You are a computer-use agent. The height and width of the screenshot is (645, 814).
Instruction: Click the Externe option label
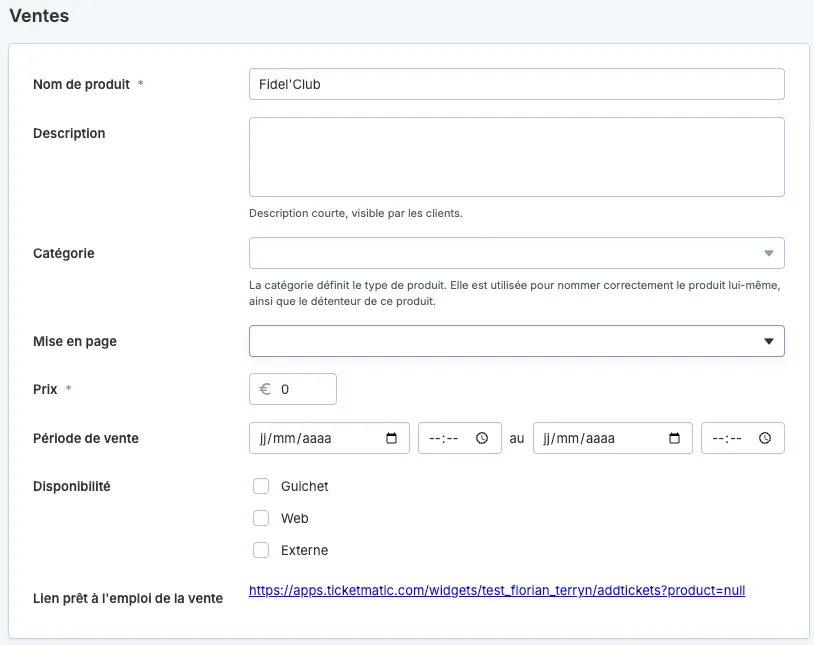pos(304,550)
